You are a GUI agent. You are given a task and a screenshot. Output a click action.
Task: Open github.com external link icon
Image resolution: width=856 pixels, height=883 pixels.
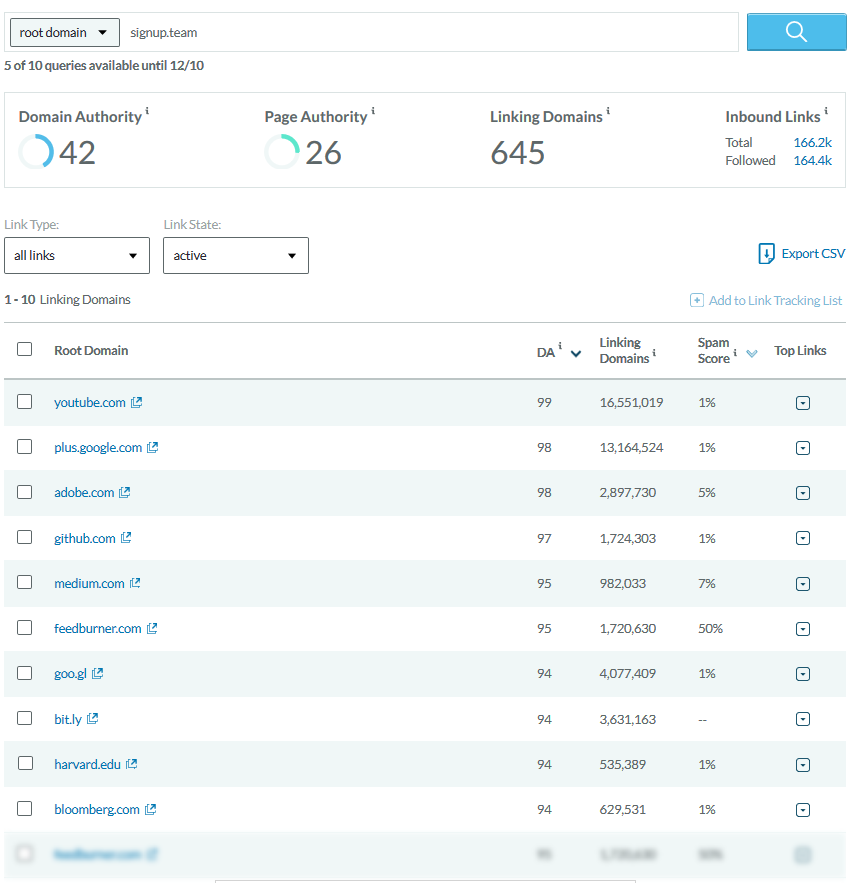point(126,538)
